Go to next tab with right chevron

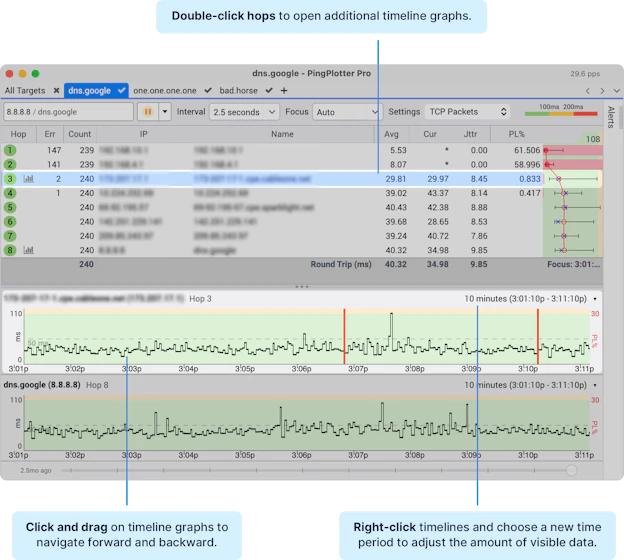(602, 91)
